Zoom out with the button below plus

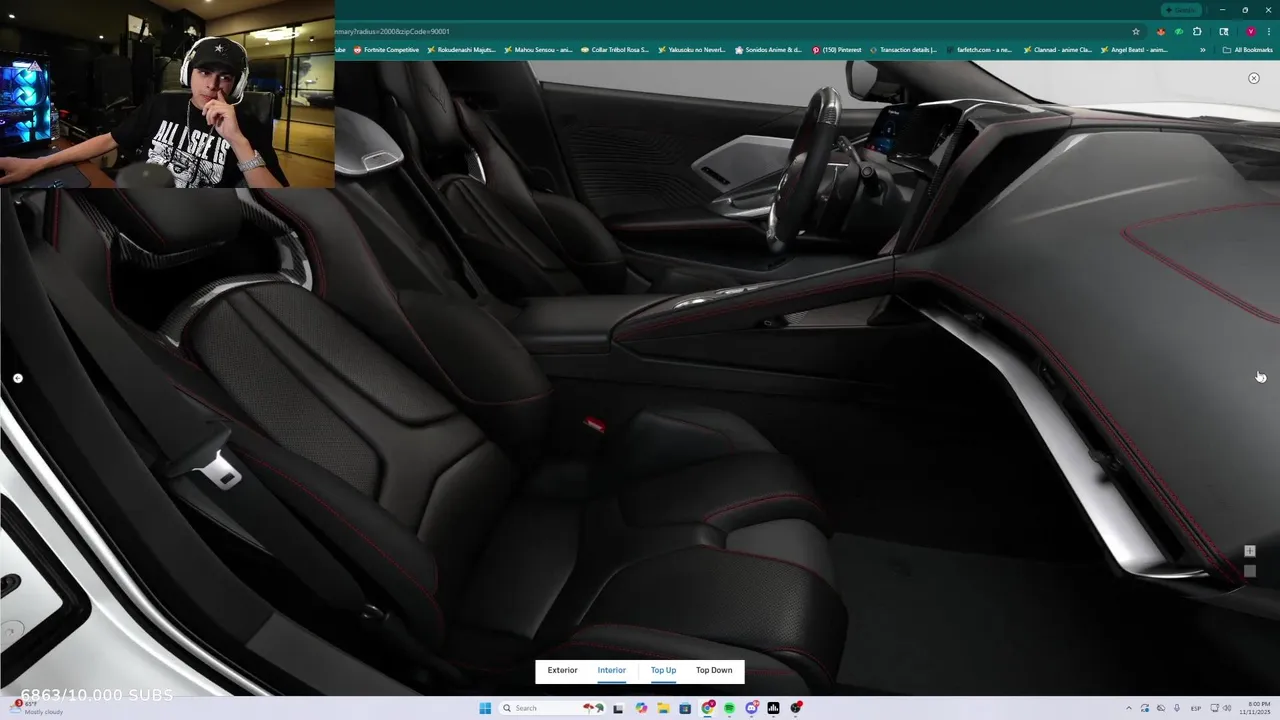pos(1249,571)
